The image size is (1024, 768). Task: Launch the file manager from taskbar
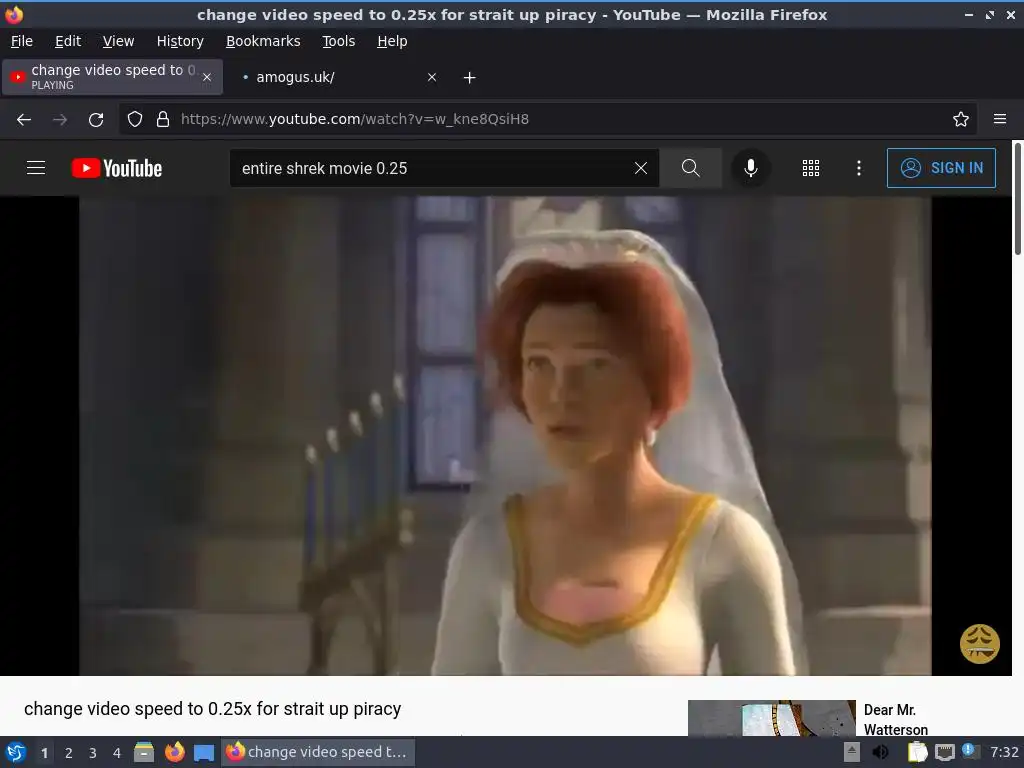[x=144, y=752]
